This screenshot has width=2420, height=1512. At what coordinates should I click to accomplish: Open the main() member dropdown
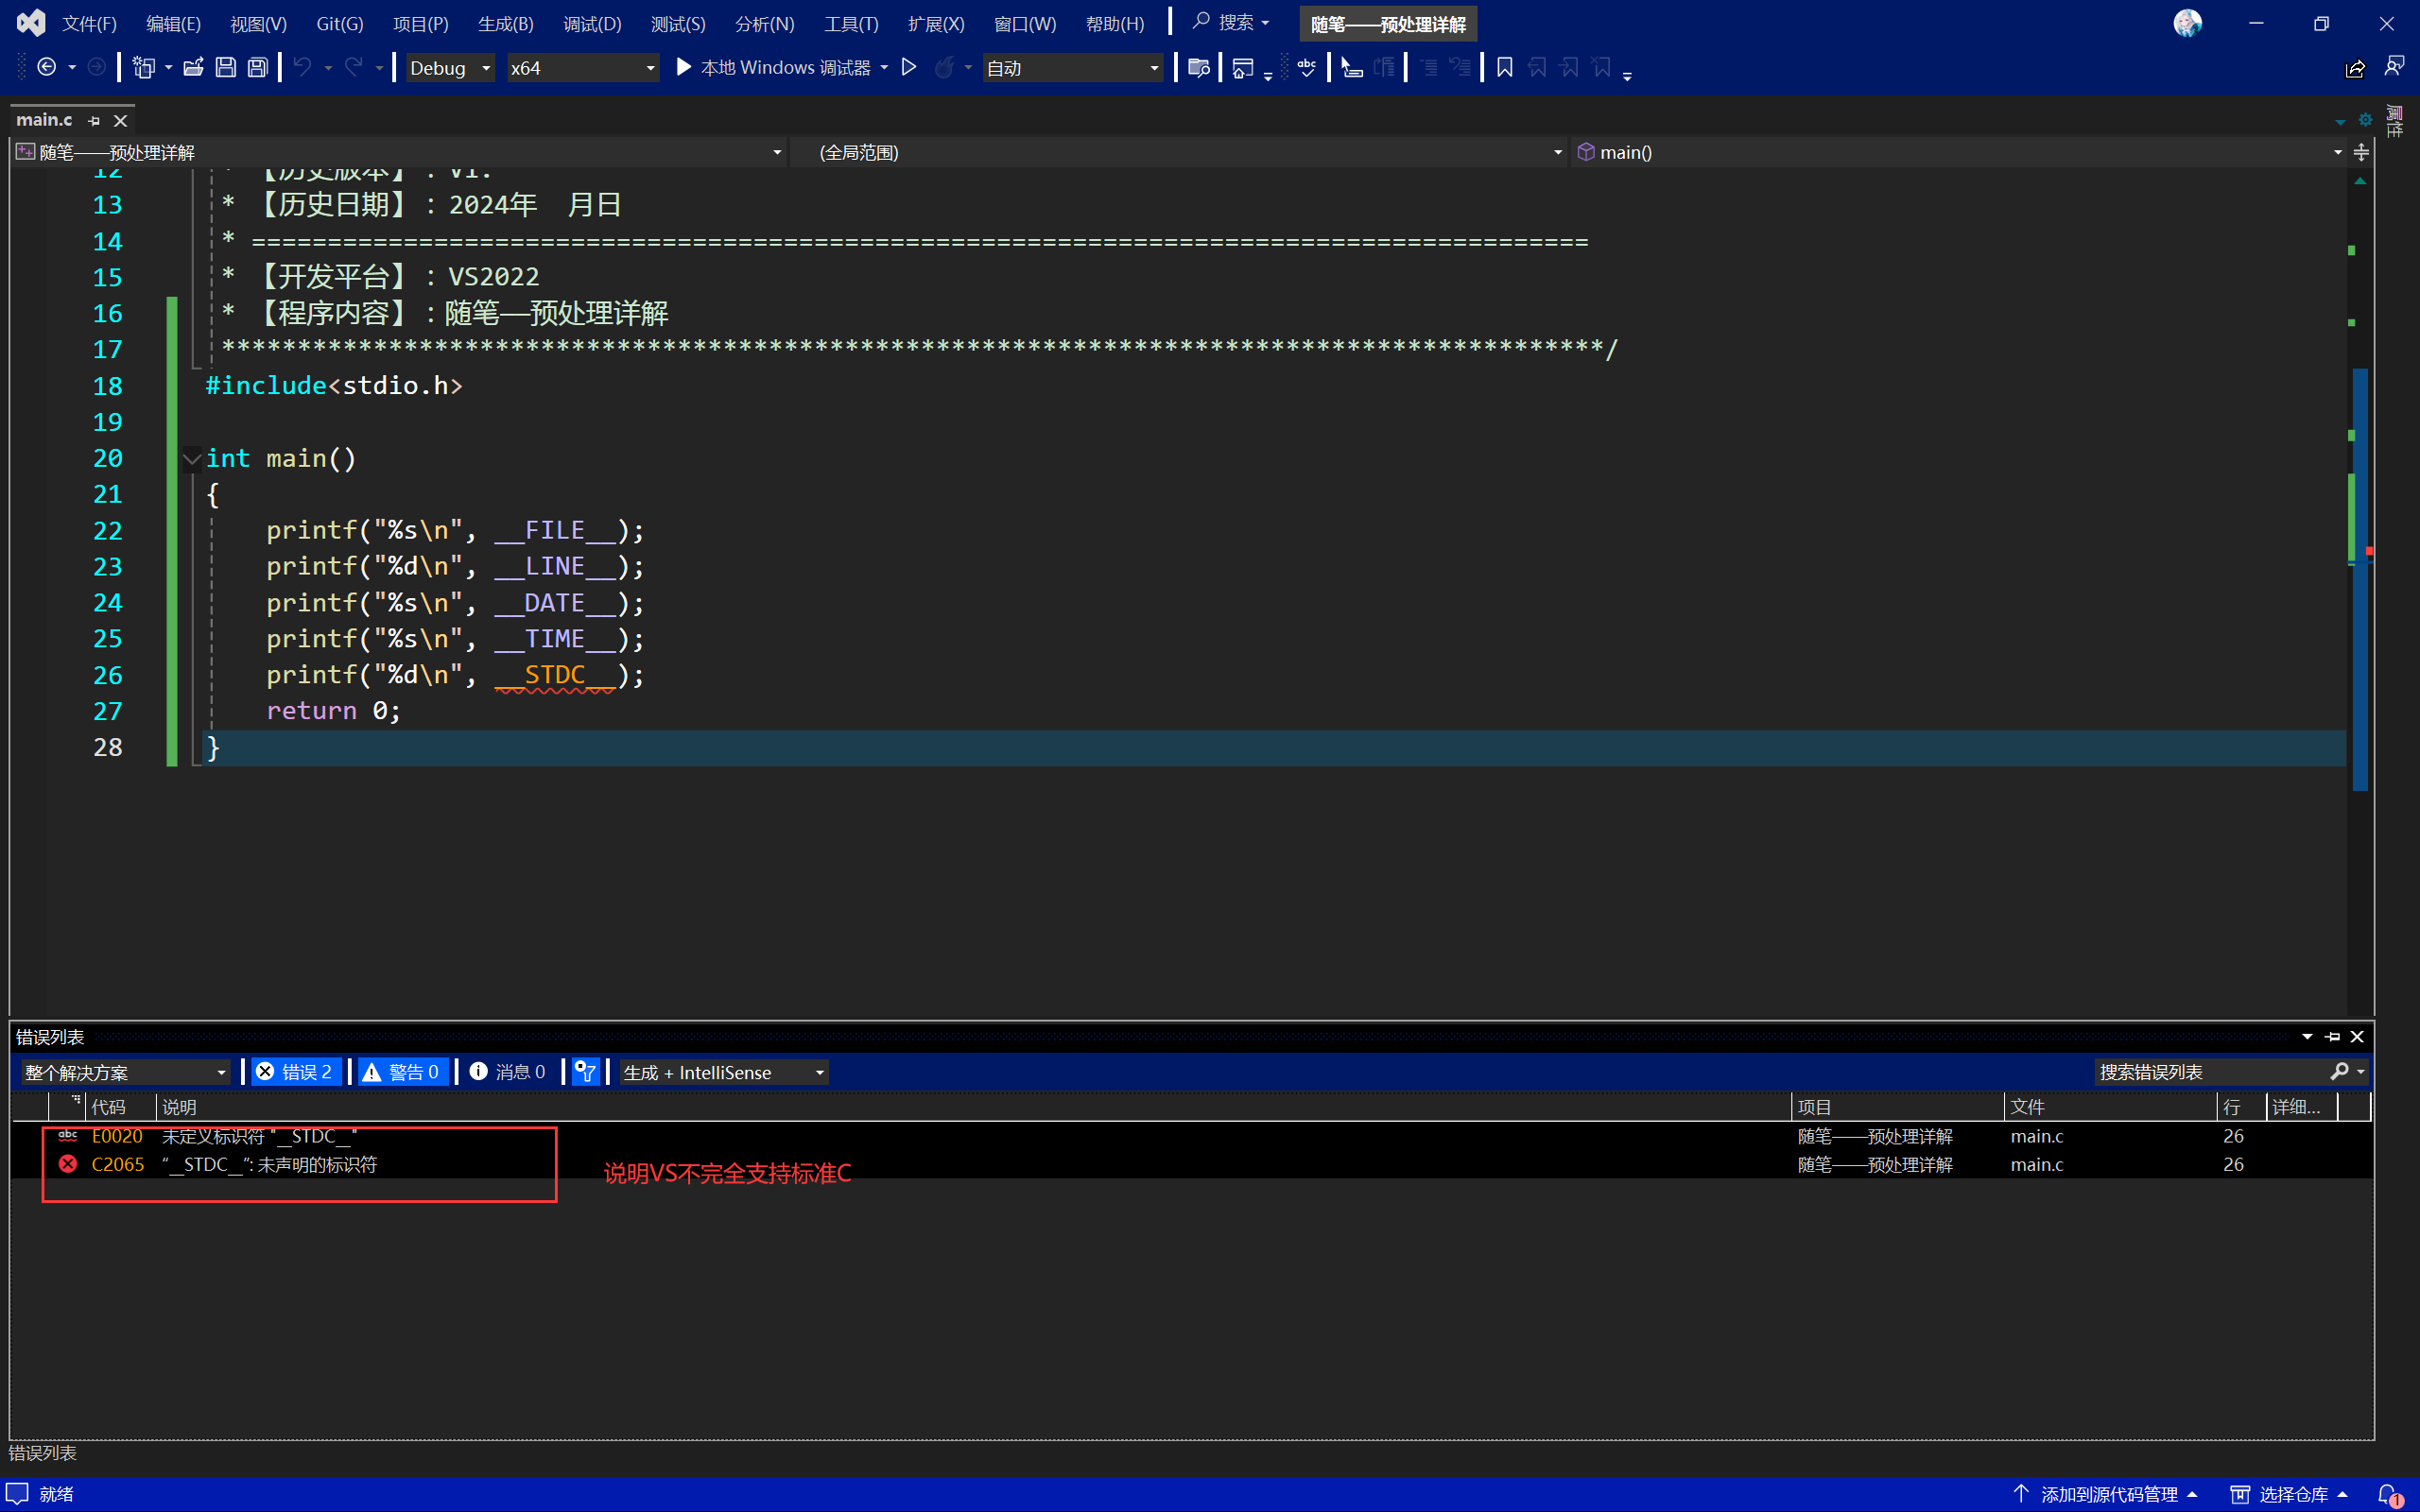click(1959, 152)
